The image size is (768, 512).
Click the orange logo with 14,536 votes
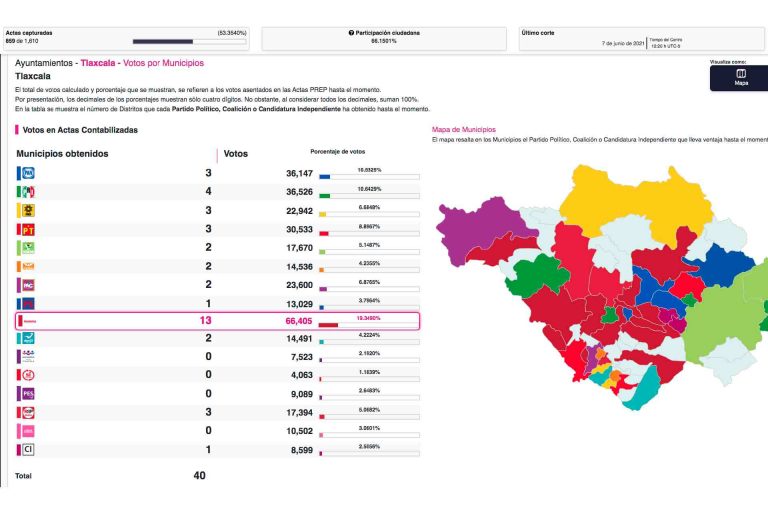tap(28, 267)
